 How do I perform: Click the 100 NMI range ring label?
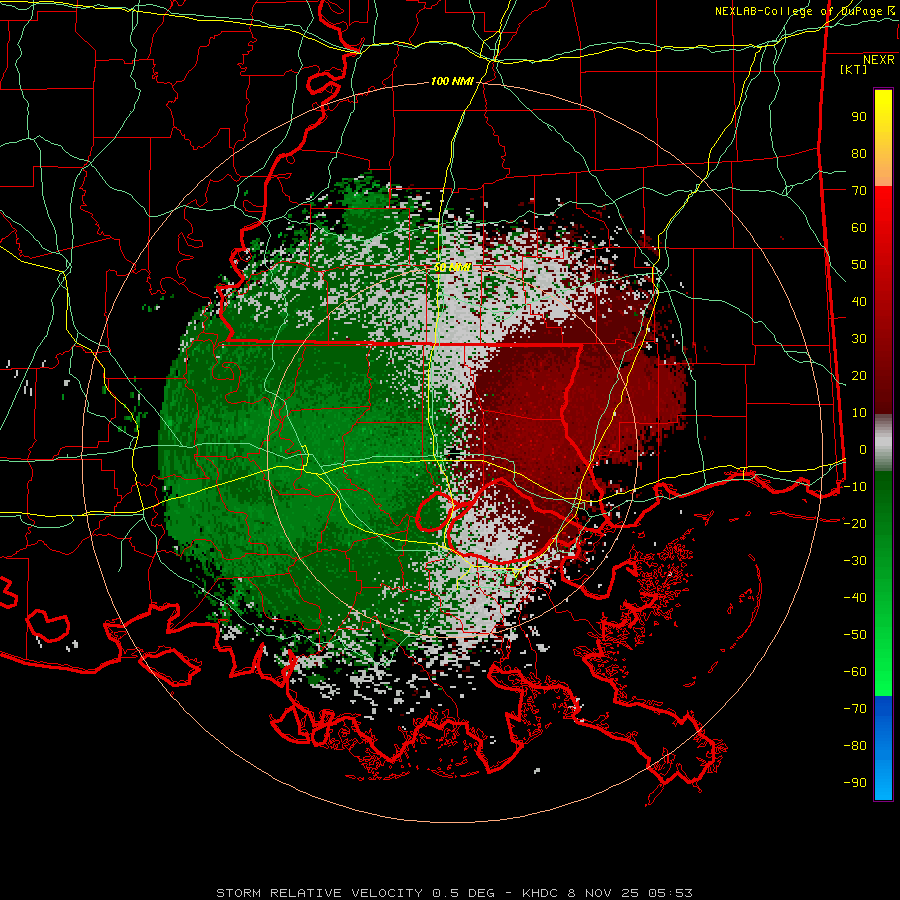click(452, 82)
